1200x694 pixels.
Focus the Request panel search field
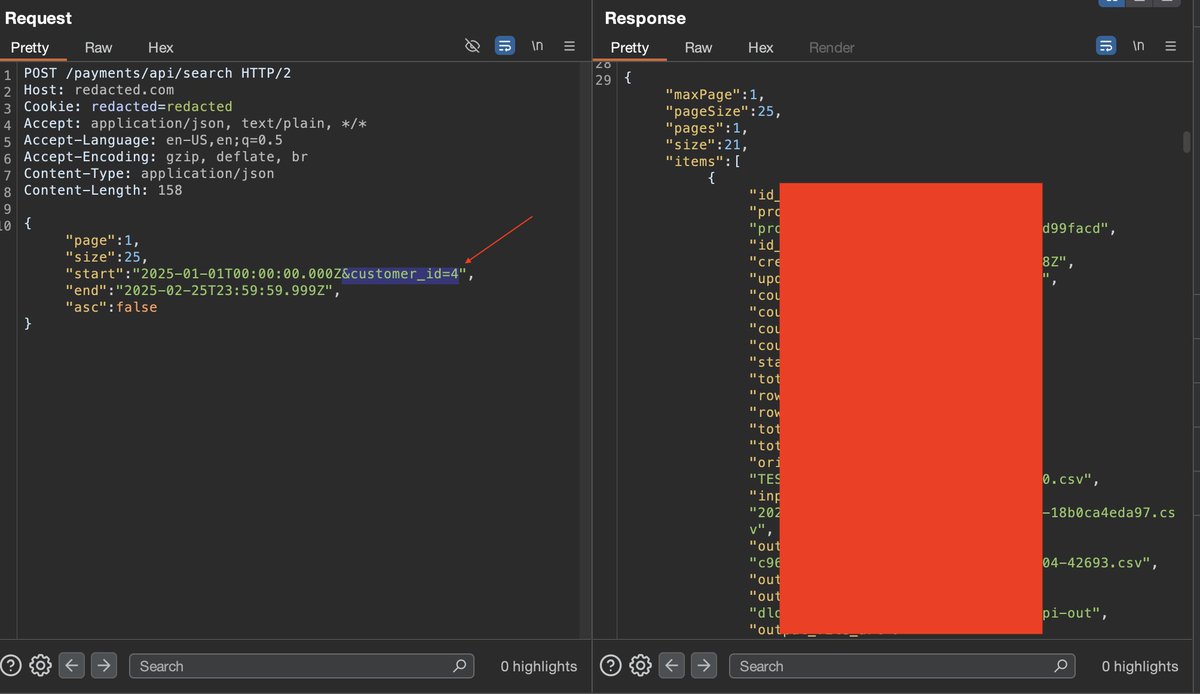302,665
